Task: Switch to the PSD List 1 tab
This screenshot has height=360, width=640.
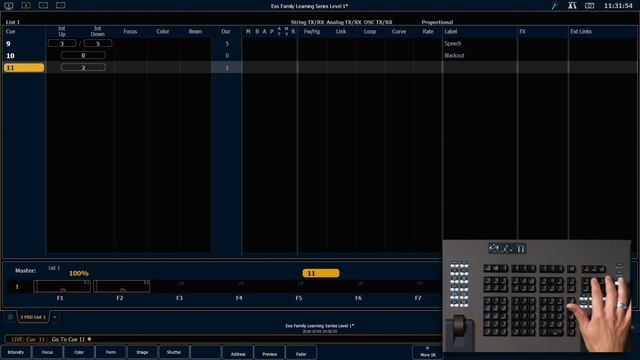Action: (33, 317)
